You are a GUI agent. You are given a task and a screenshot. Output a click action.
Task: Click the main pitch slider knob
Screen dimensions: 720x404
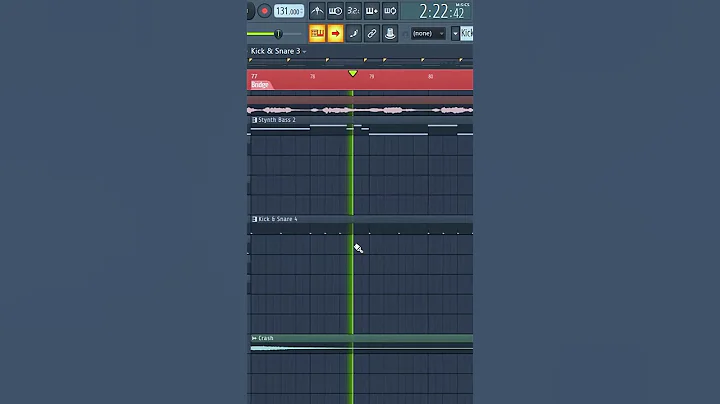[x=278, y=34]
